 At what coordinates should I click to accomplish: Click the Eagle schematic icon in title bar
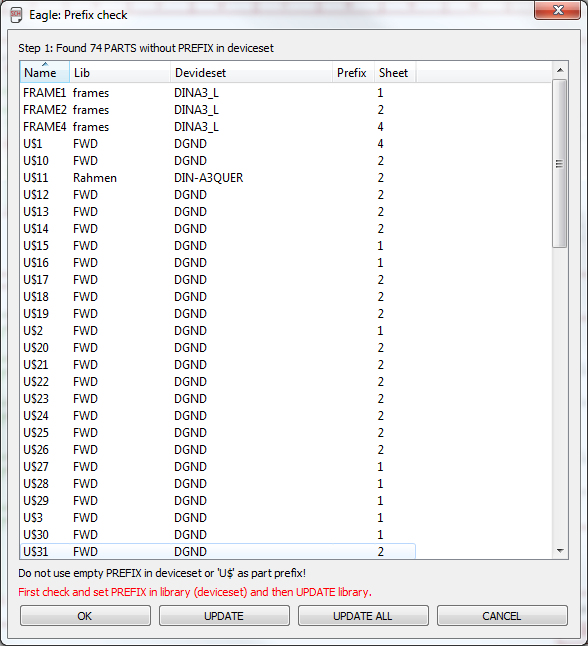pyautogui.click(x=16, y=15)
